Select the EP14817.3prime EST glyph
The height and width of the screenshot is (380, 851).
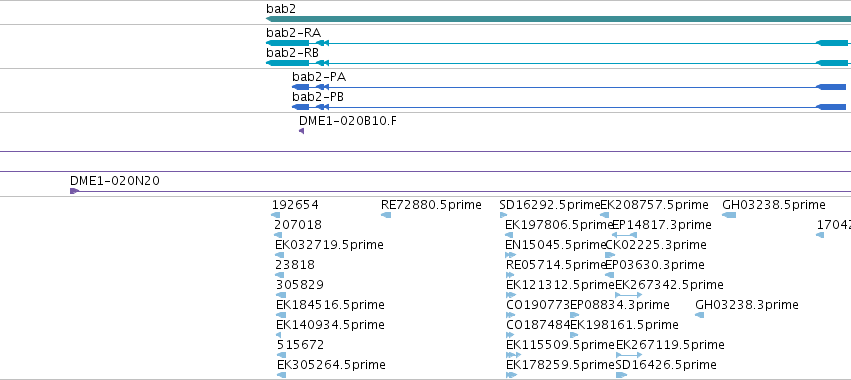click(x=624, y=235)
